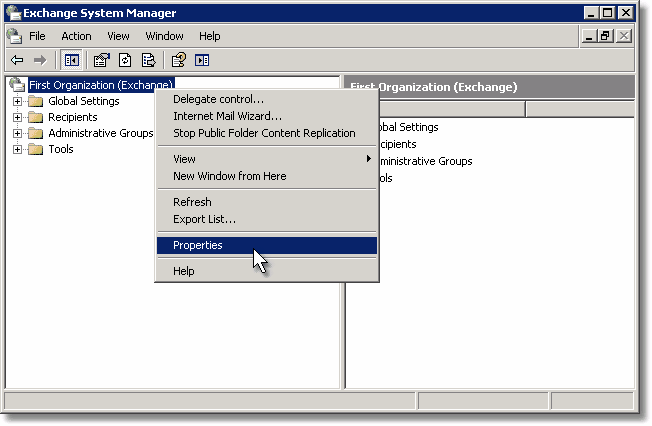652x426 pixels.
Task: Click the Forward arrow toolbar icon
Action: pos(40,60)
